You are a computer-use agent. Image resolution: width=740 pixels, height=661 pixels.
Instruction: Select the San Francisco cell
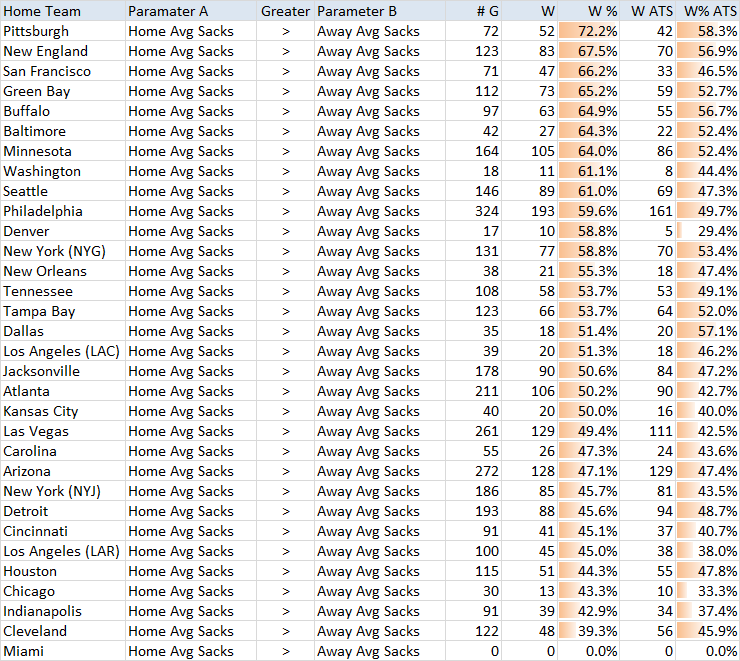tap(63, 71)
